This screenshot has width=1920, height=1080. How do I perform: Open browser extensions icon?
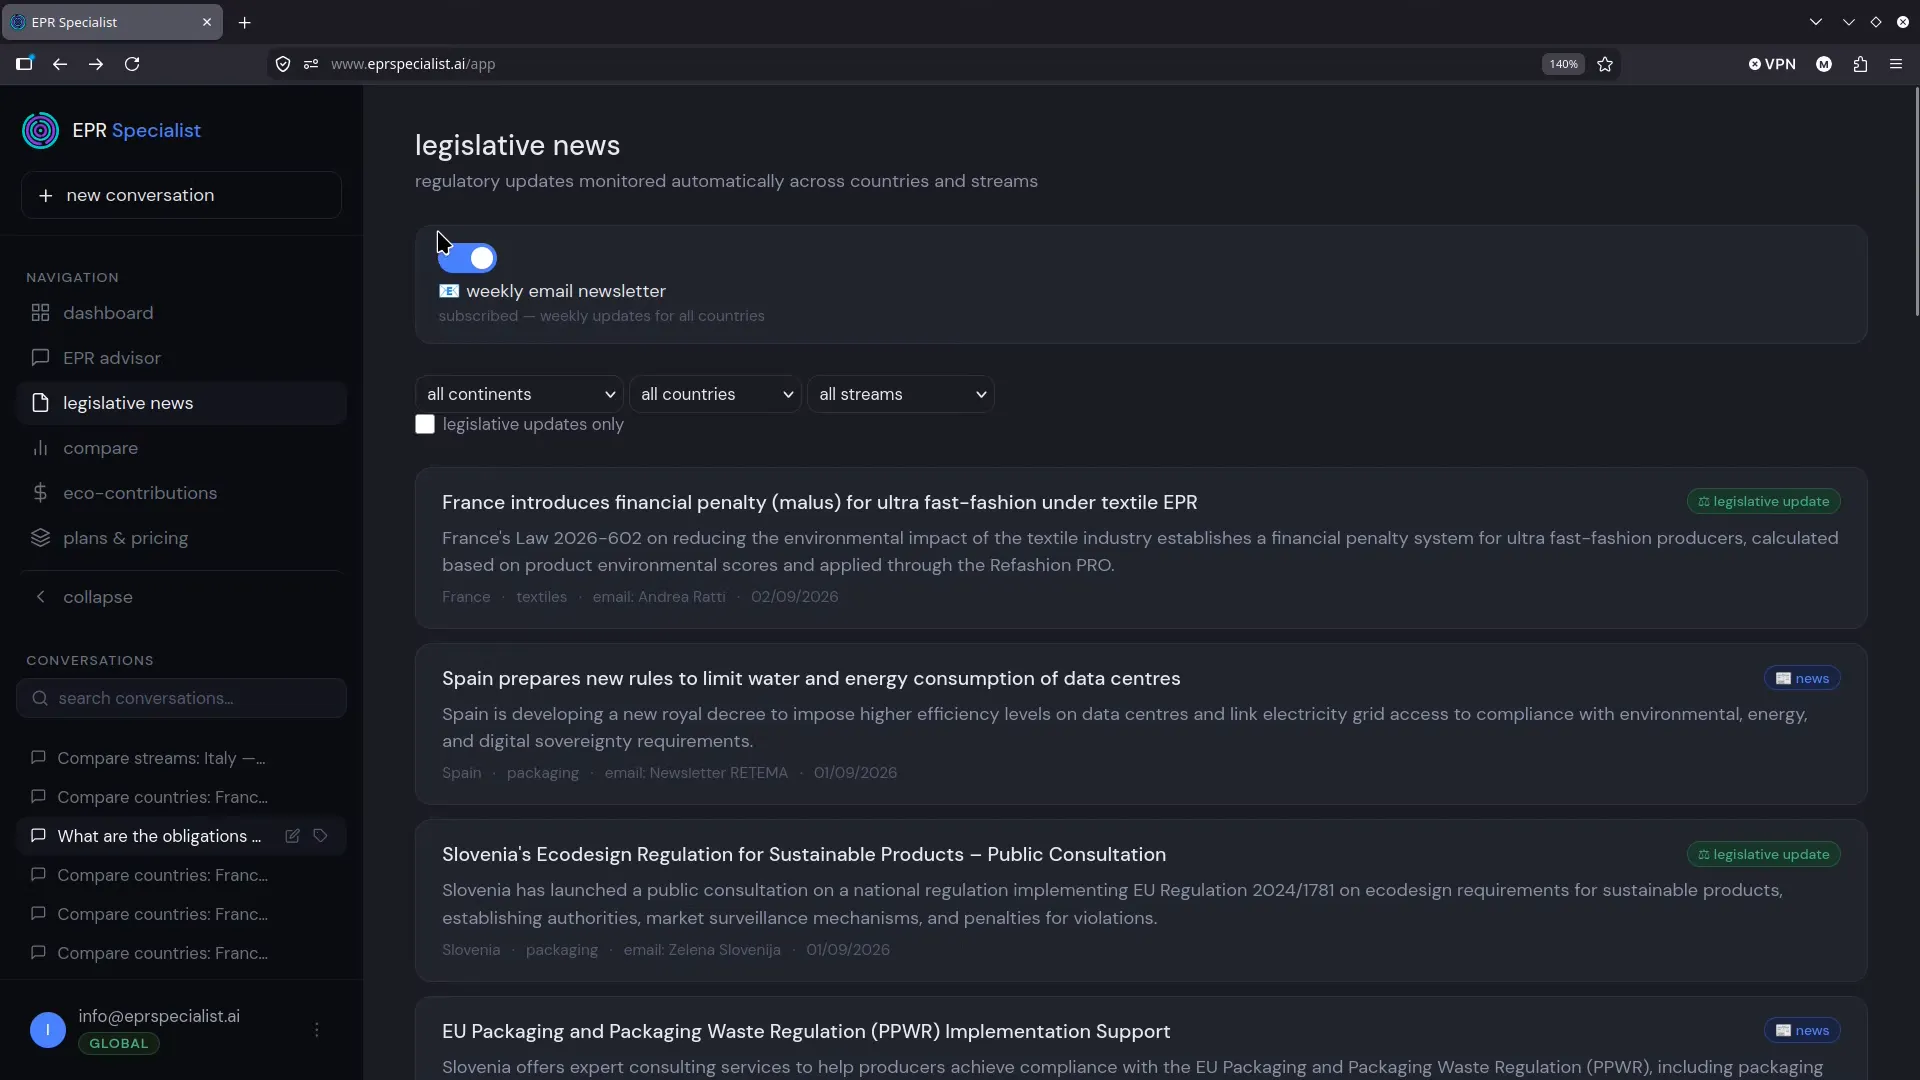[1860, 64]
